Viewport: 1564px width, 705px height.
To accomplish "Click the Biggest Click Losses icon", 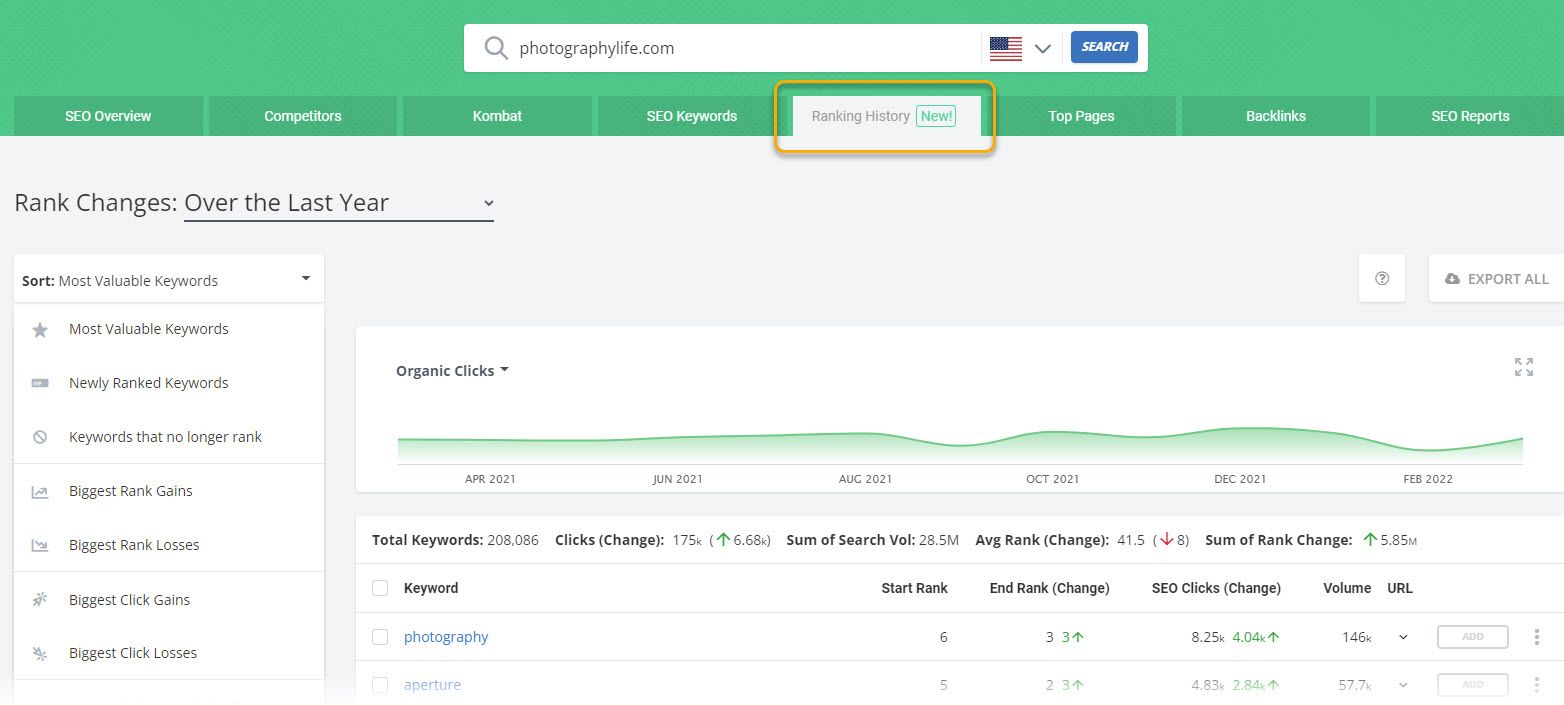I will pos(40,653).
